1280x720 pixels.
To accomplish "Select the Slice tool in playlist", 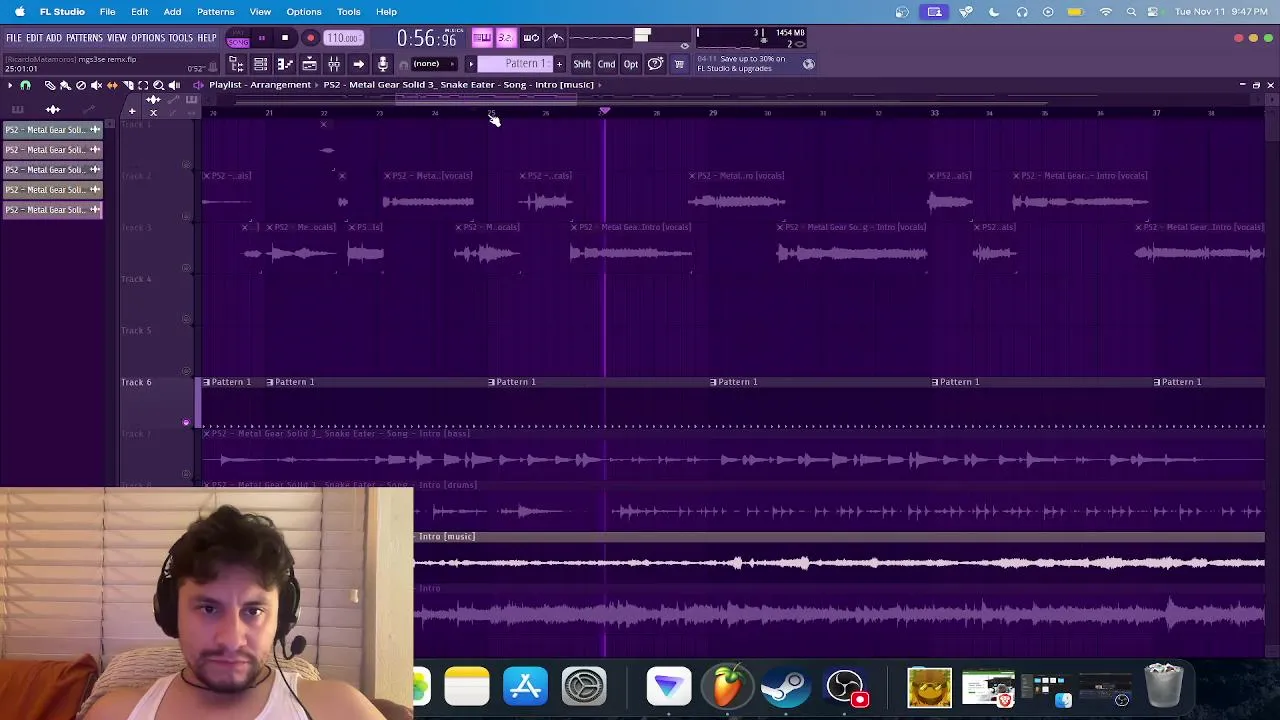I will (x=128, y=85).
